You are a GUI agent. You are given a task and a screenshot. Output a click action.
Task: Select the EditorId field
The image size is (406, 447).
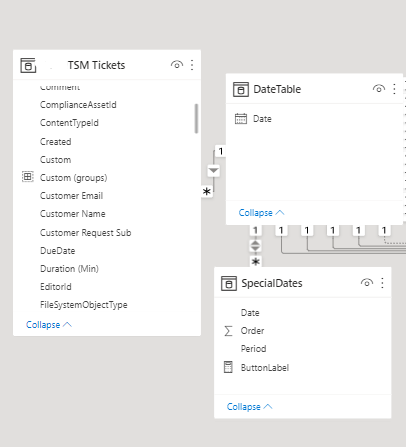(56, 287)
